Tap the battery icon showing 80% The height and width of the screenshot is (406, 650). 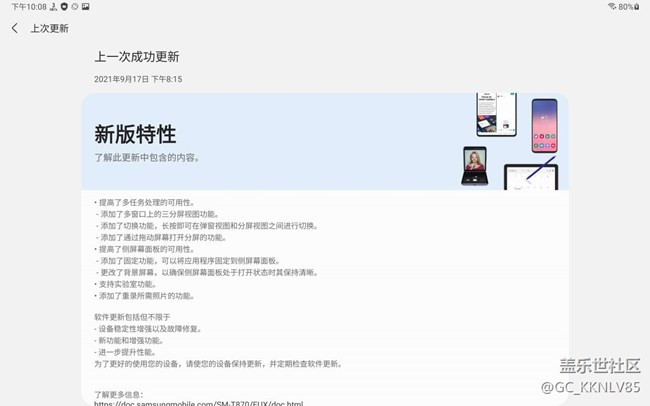(638, 7)
